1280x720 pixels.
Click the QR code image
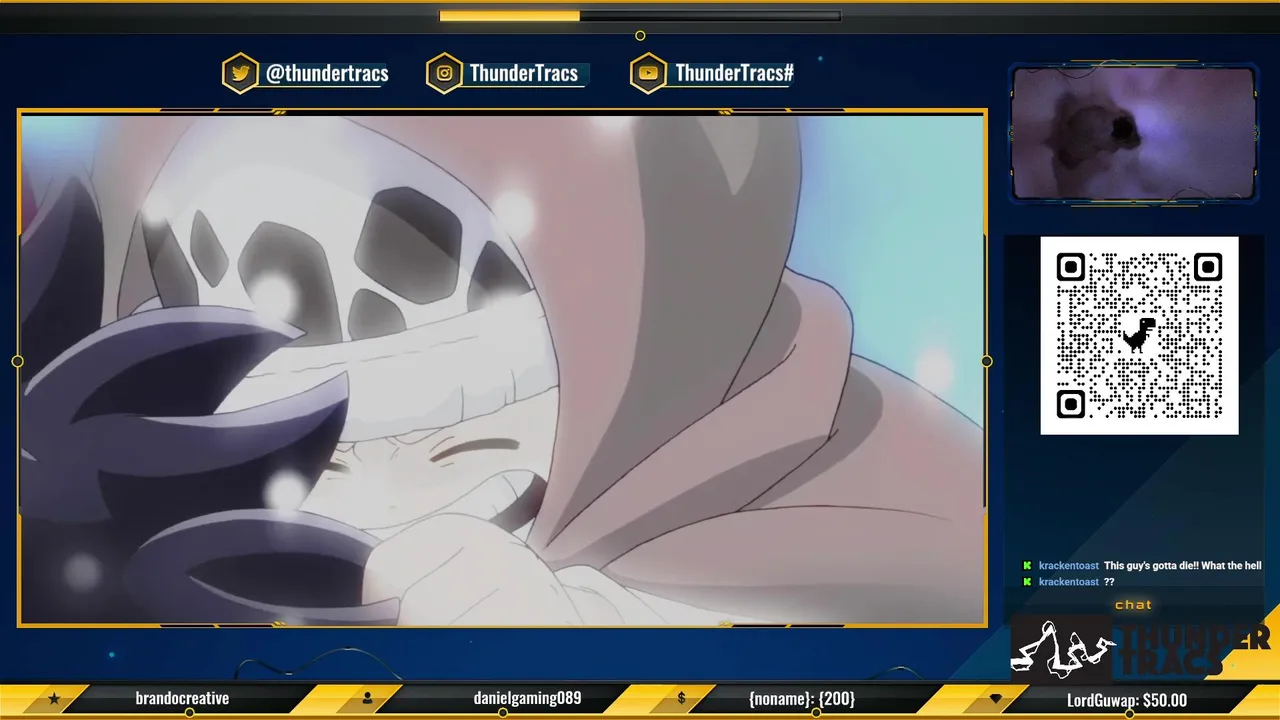(1139, 335)
